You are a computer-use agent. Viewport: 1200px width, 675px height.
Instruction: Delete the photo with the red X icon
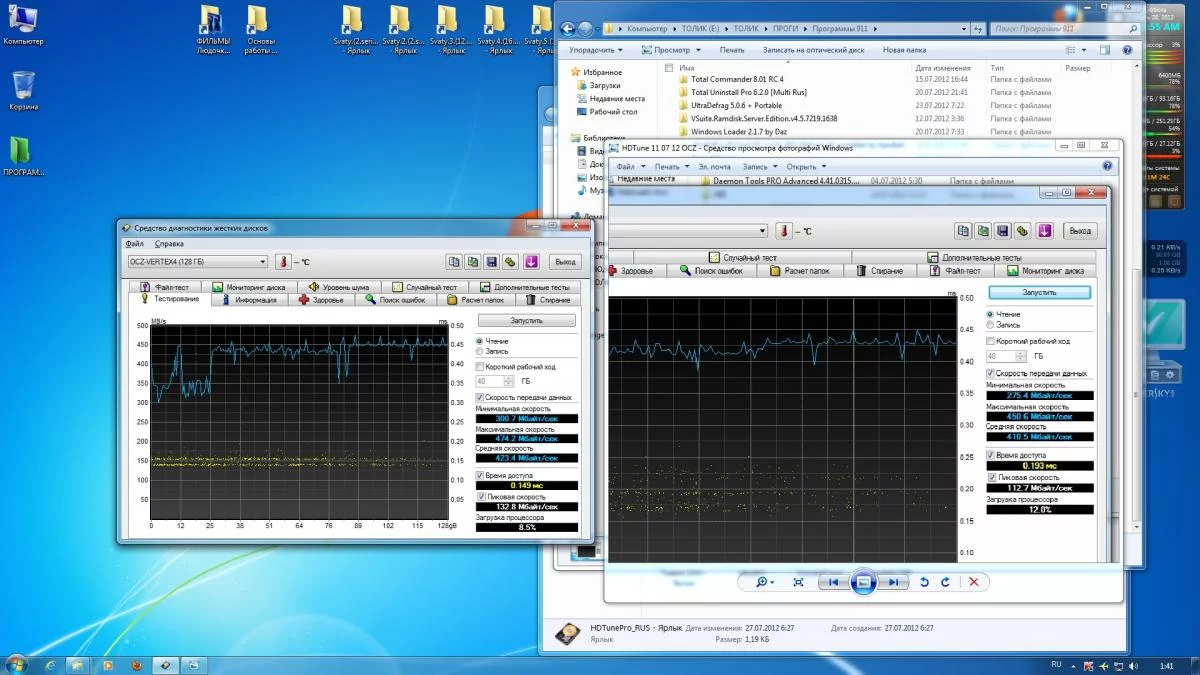pos(973,582)
